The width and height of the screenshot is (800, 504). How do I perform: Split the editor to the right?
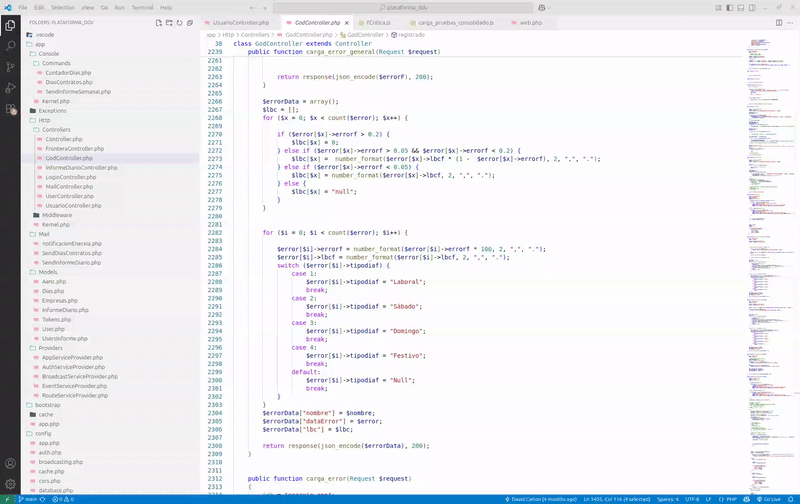(777, 21)
